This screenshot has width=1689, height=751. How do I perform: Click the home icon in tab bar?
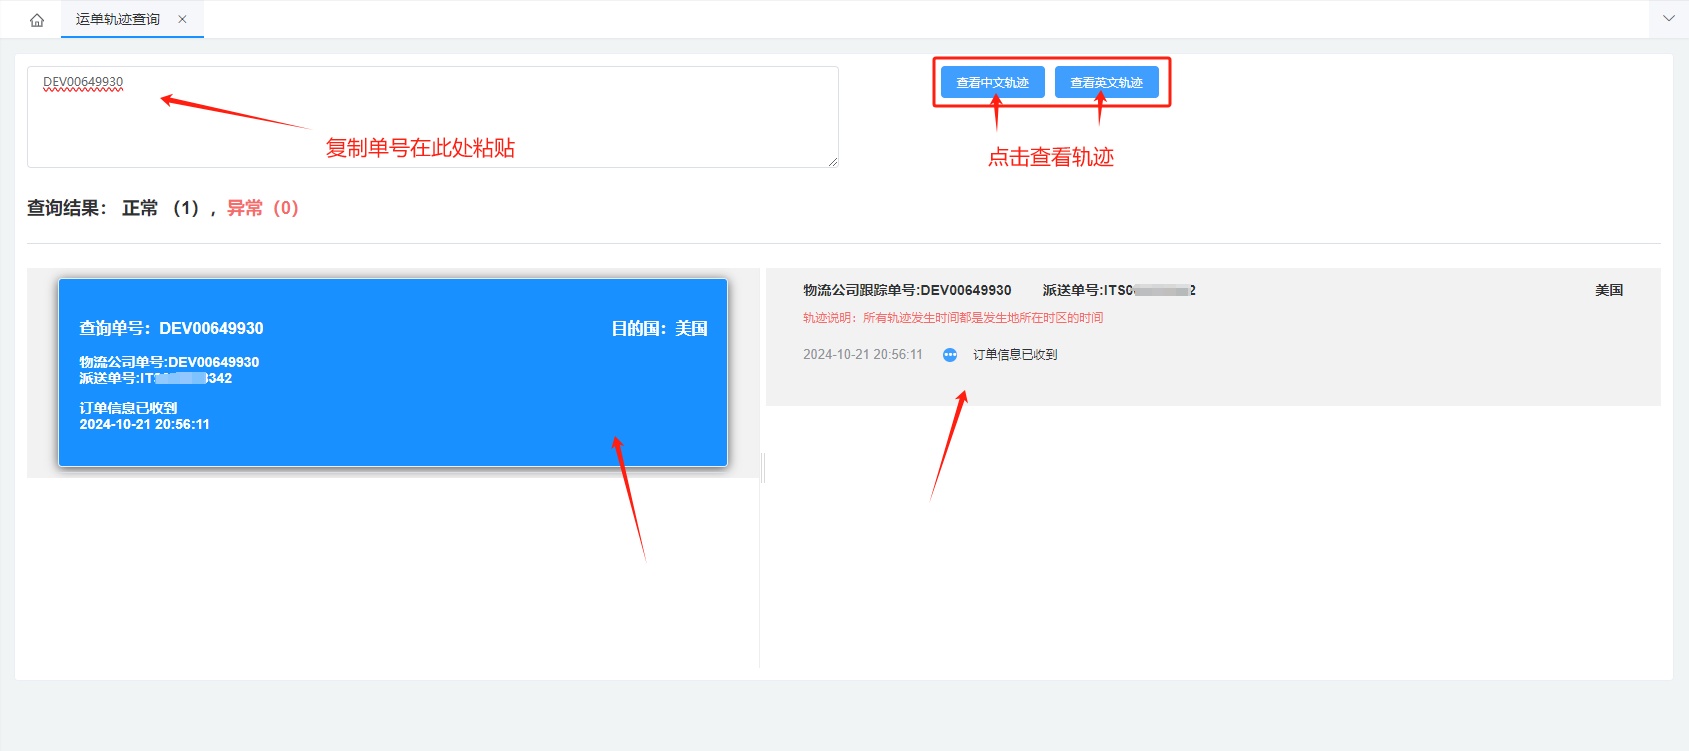37,20
